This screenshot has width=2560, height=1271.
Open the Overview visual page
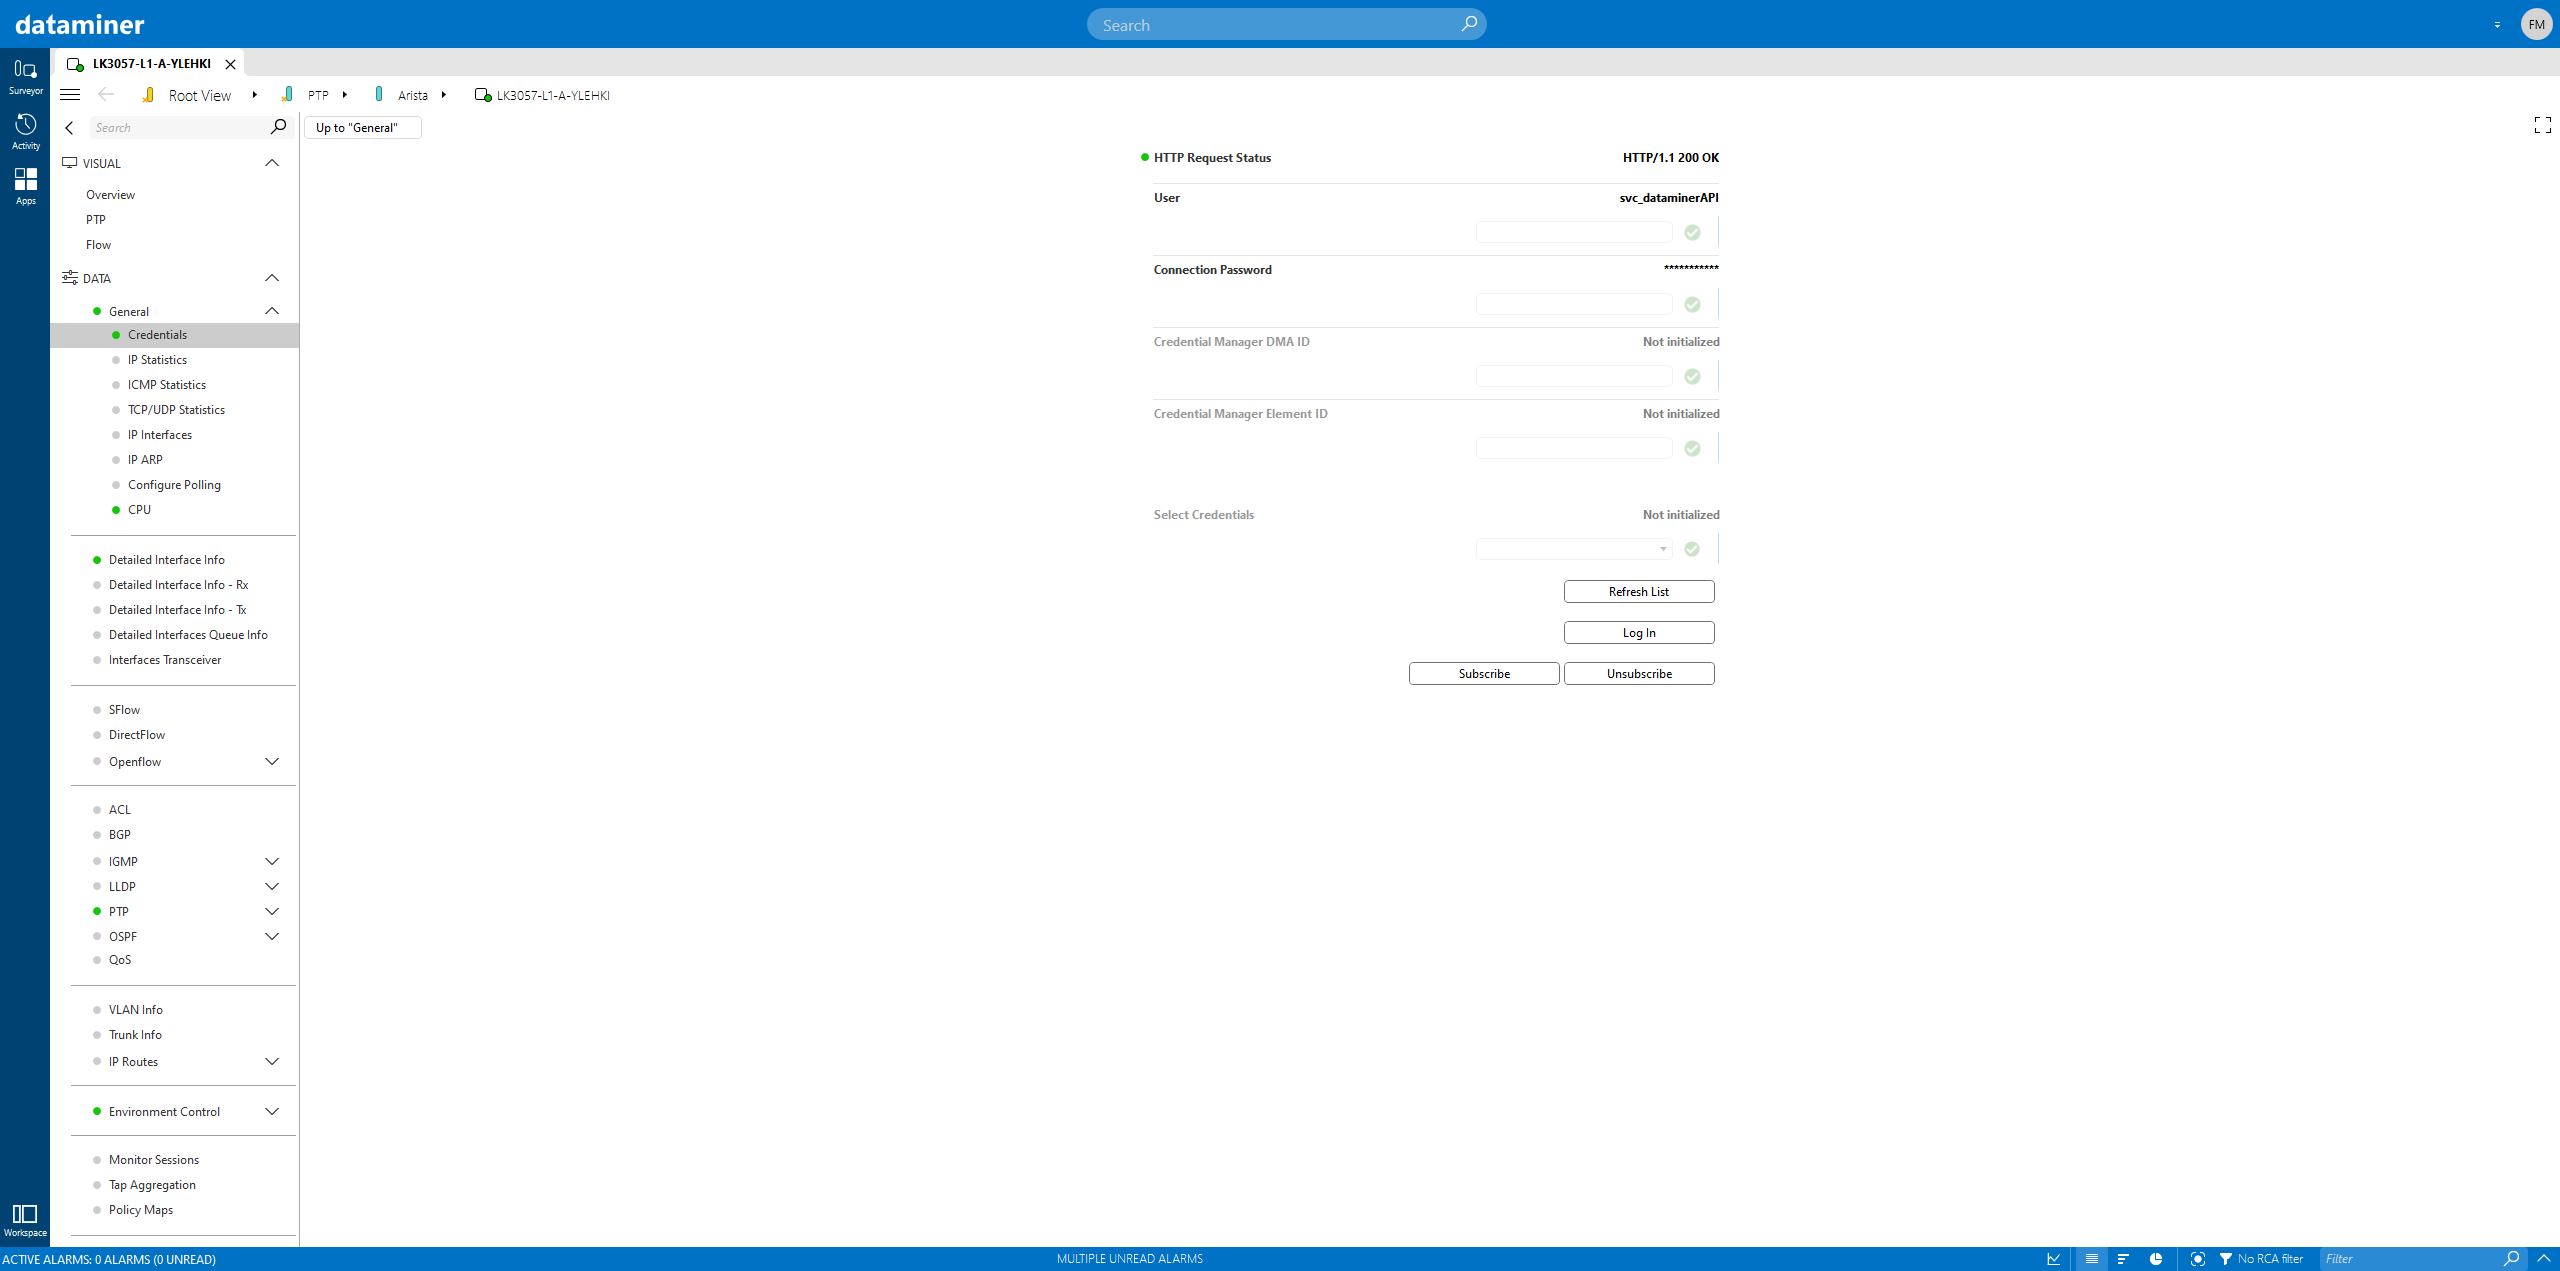click(110, 195)
